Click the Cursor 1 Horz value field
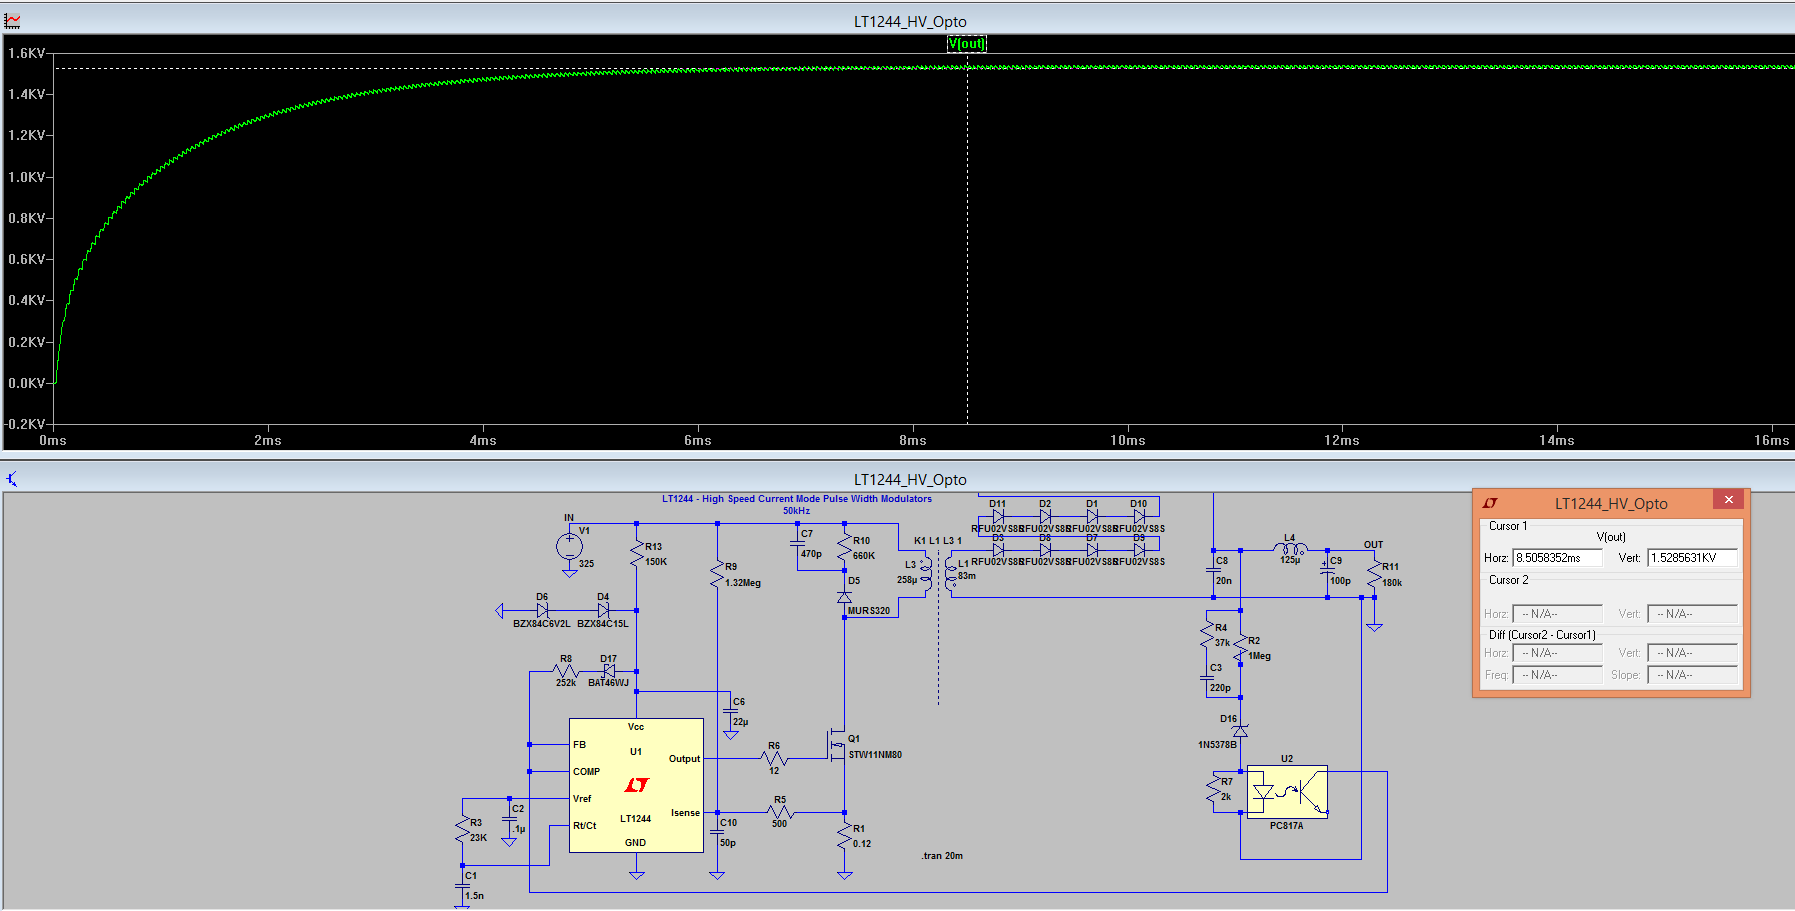 pyautogui.click(x=1557, y=558)
